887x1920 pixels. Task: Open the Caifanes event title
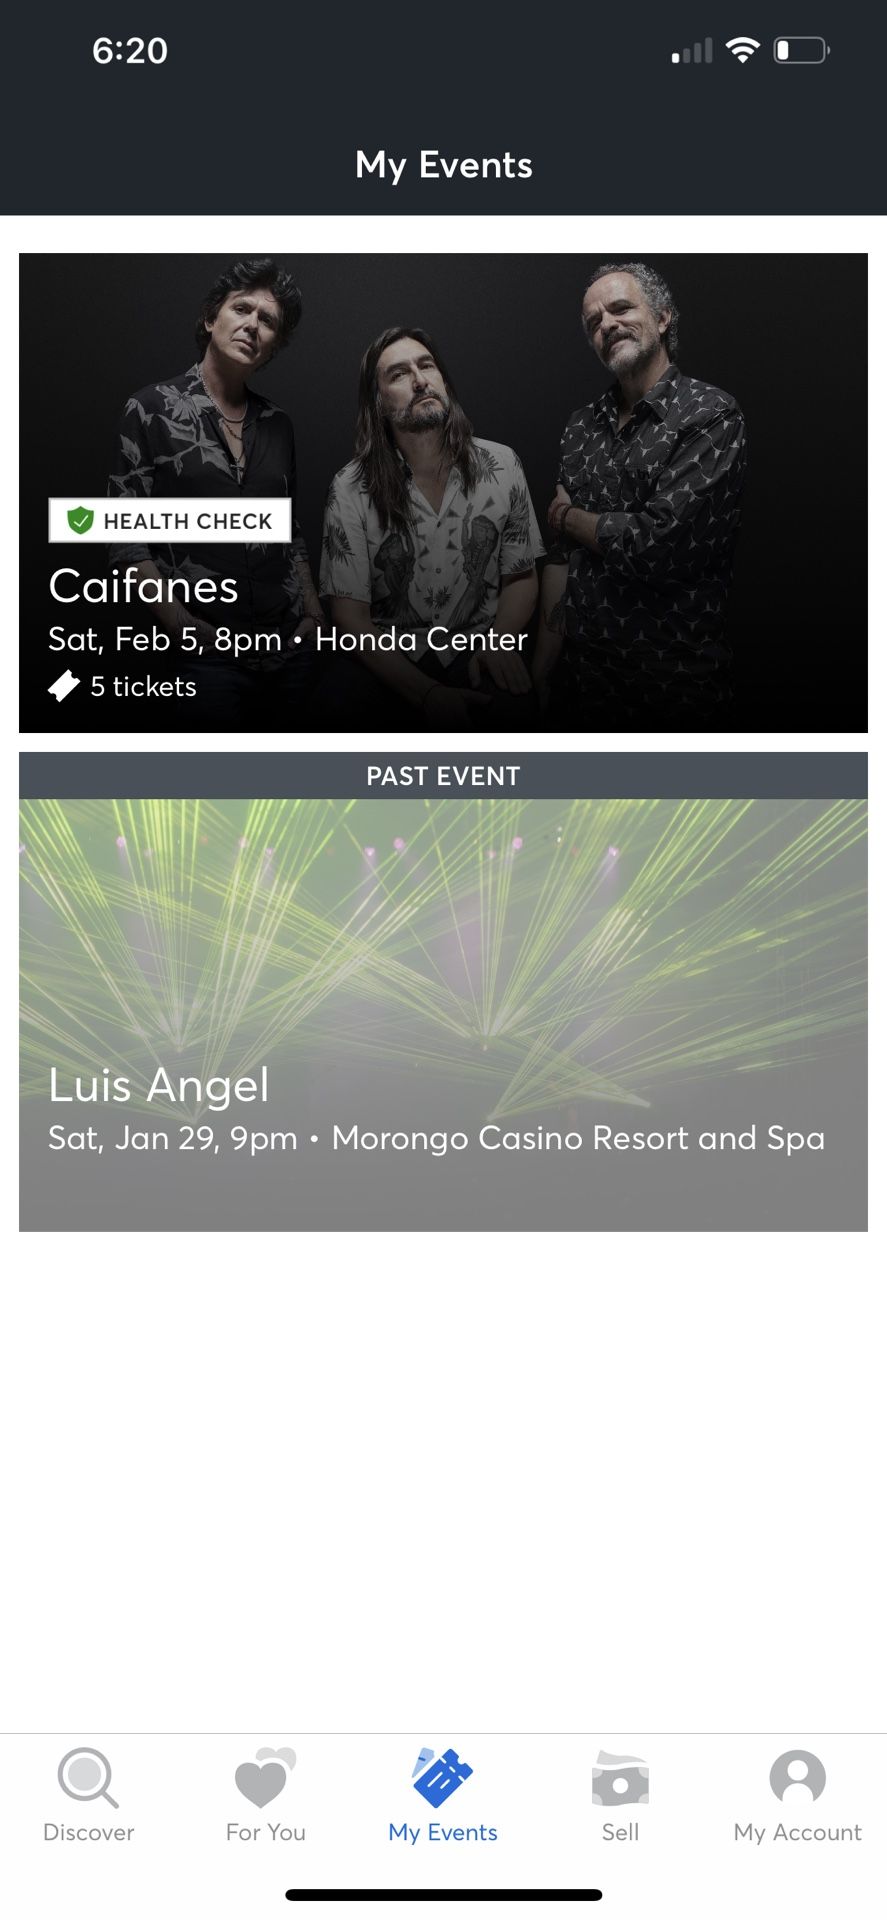(143, 586)
